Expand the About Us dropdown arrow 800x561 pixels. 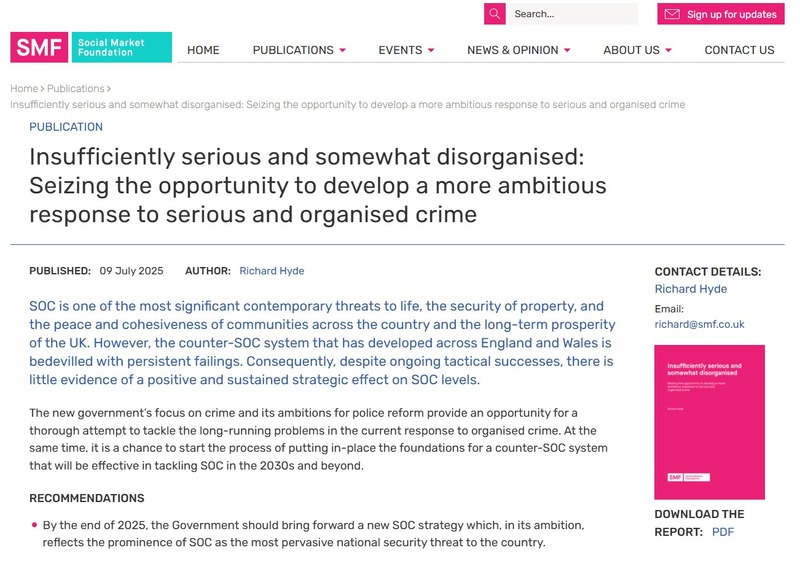(x=668, y=50)
